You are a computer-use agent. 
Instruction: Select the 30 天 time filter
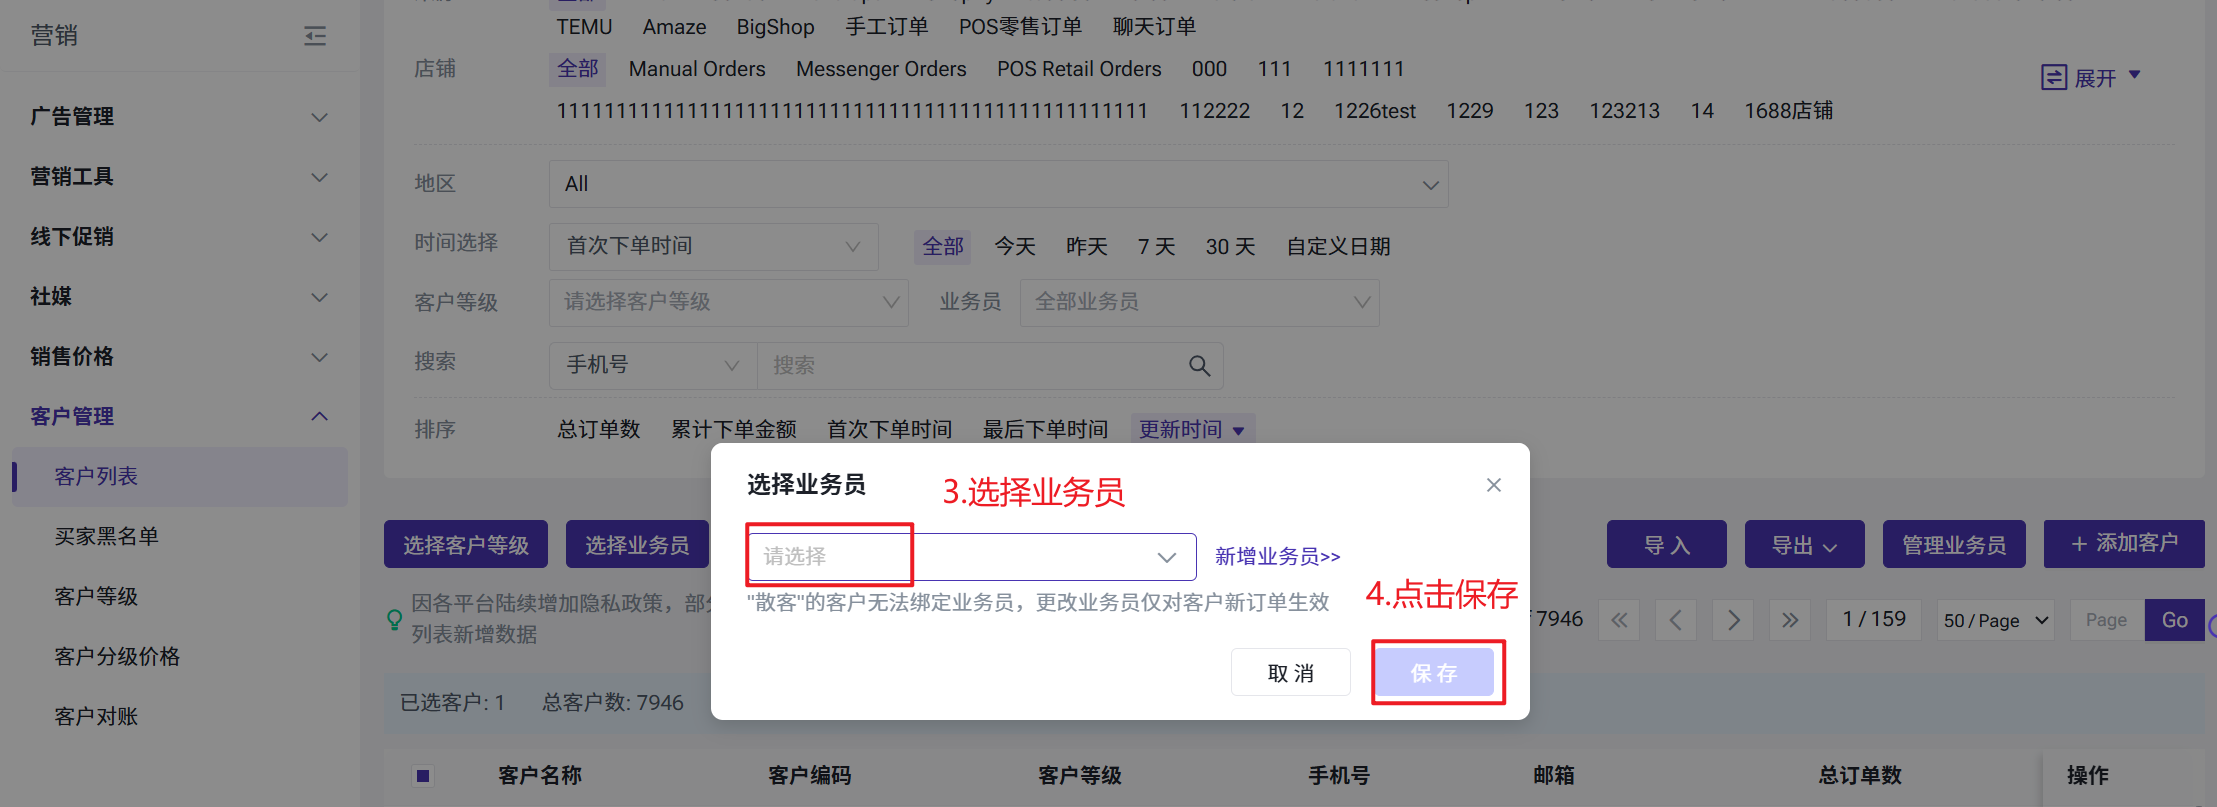click(1230, 246)
